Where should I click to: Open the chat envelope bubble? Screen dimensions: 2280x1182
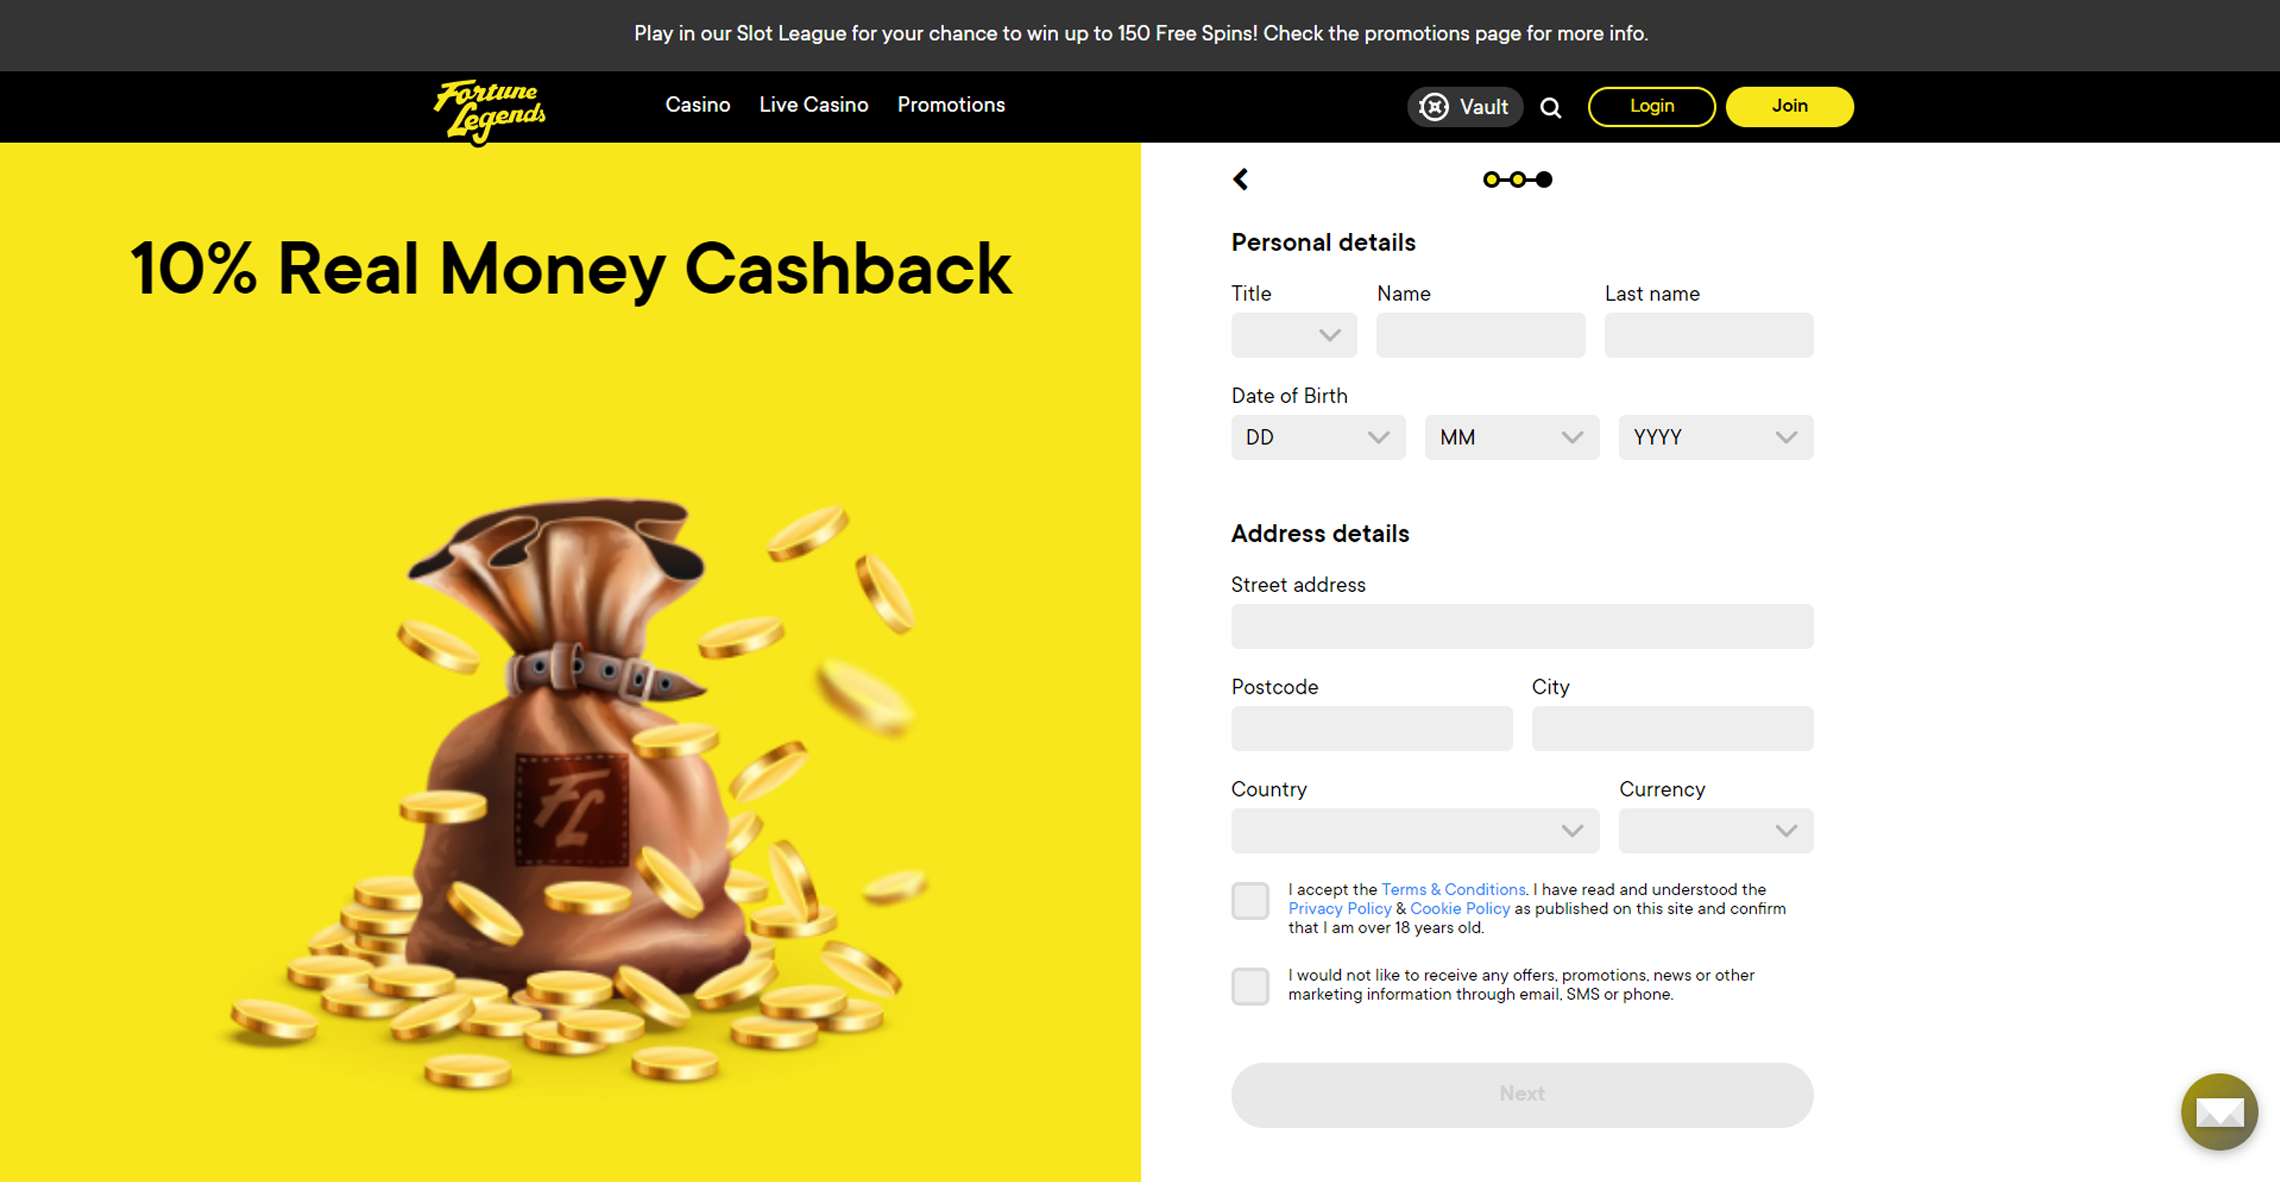(2219, 1111)
